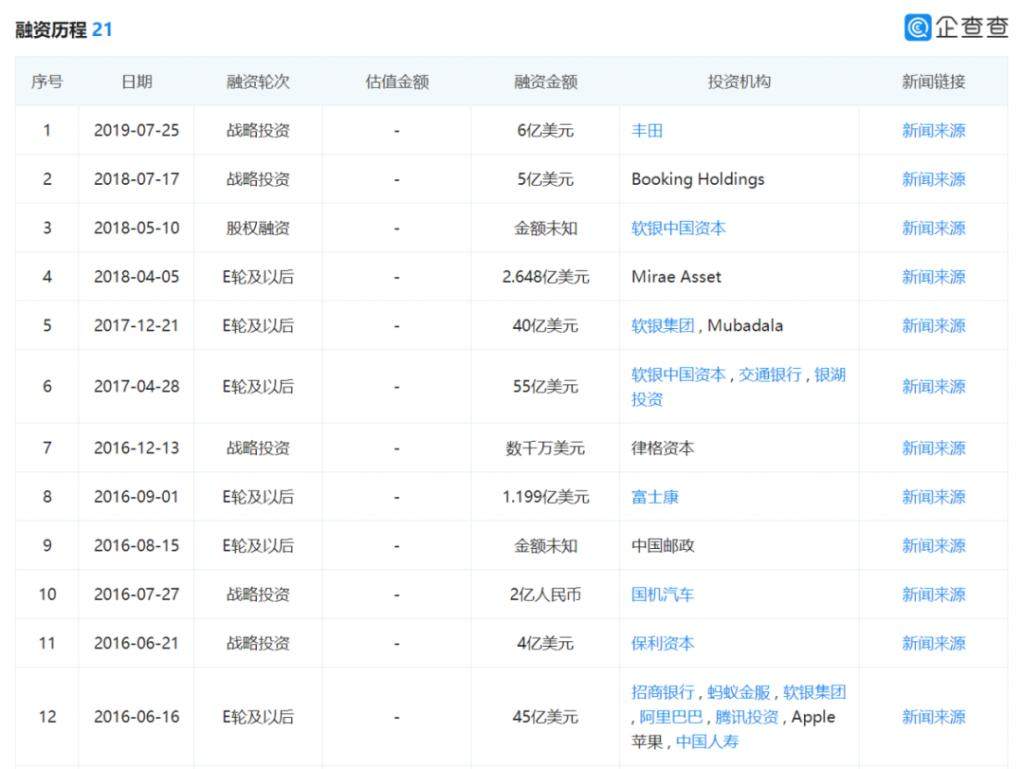The height and width of the screenshot is (769, 1024).
Task: Open 新闻来源 link for 2016-06-21 row
Action: coord(933,644)
